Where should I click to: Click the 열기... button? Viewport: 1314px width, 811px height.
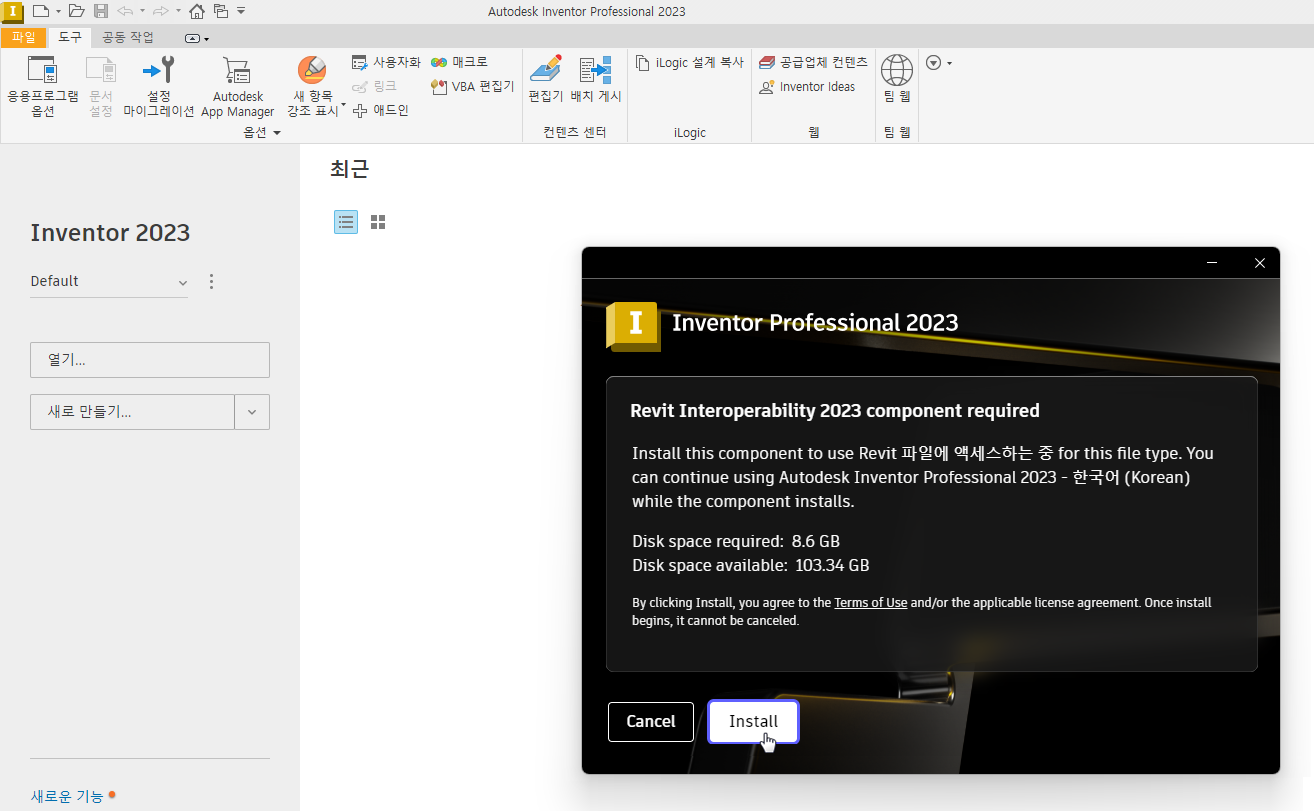[x=150, y=360]
